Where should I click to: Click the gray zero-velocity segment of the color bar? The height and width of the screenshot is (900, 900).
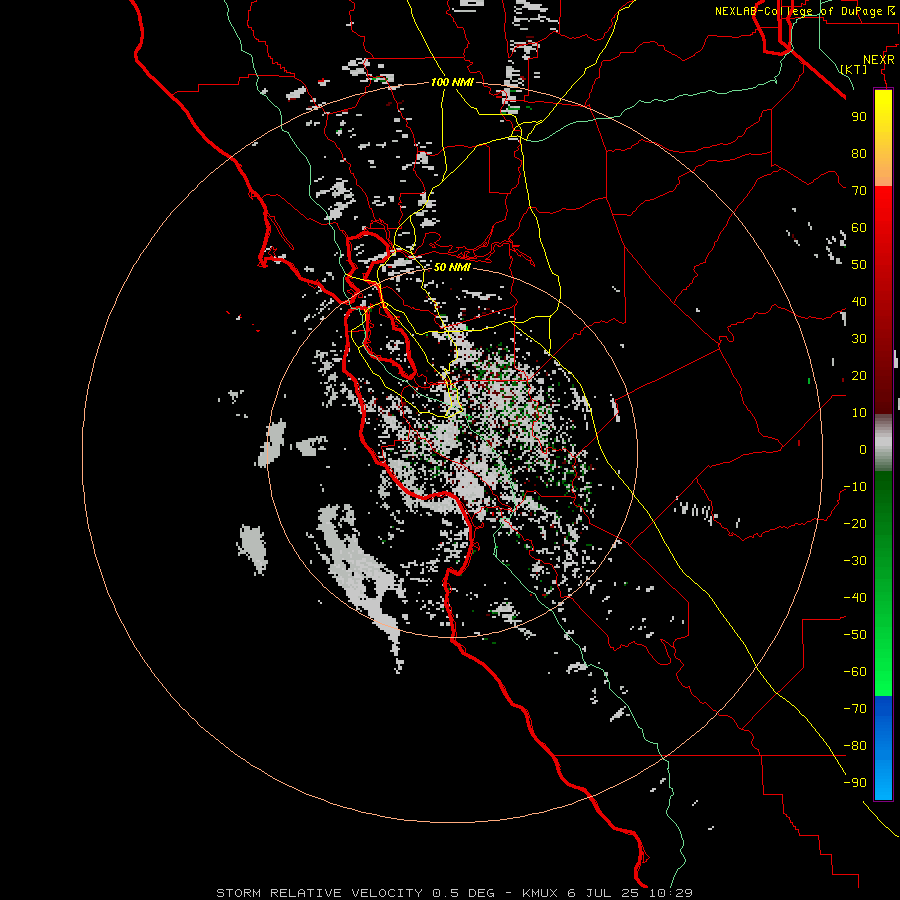pyautogui.click(x=883, y=445)
